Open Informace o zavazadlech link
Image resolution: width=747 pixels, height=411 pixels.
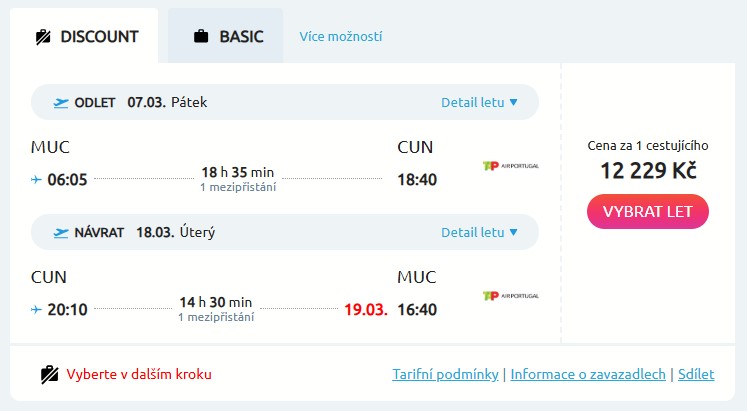point(588,374)
